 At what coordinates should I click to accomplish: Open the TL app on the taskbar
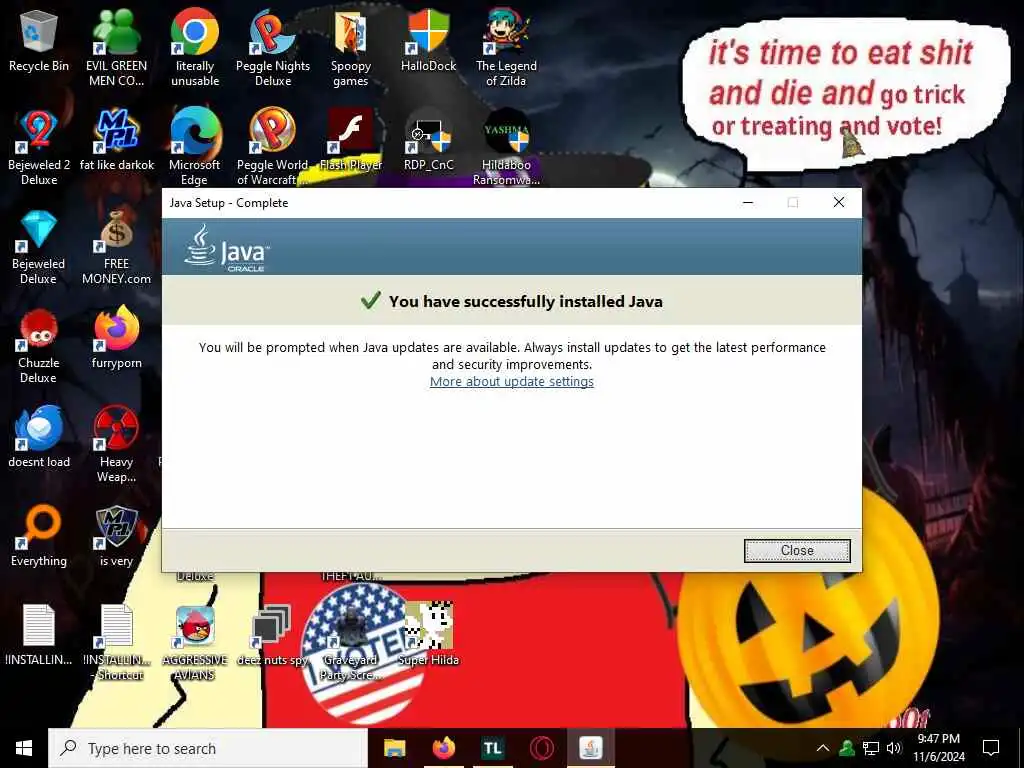click(x=492, y=748)
